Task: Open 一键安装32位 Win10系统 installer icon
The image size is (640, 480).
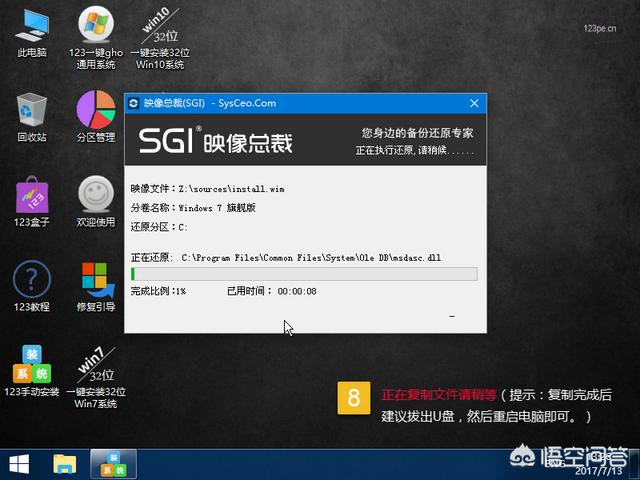Action: pos(159,28)
